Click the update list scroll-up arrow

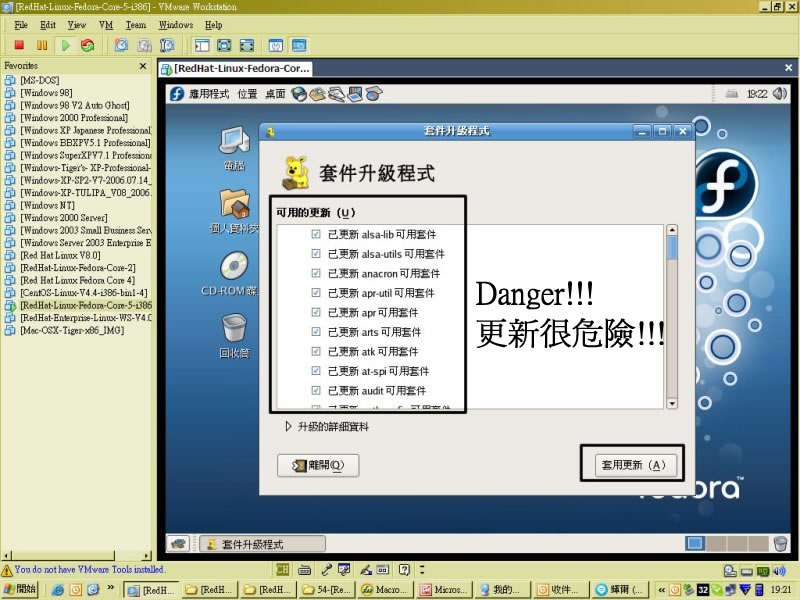click(x=672, y=230)
